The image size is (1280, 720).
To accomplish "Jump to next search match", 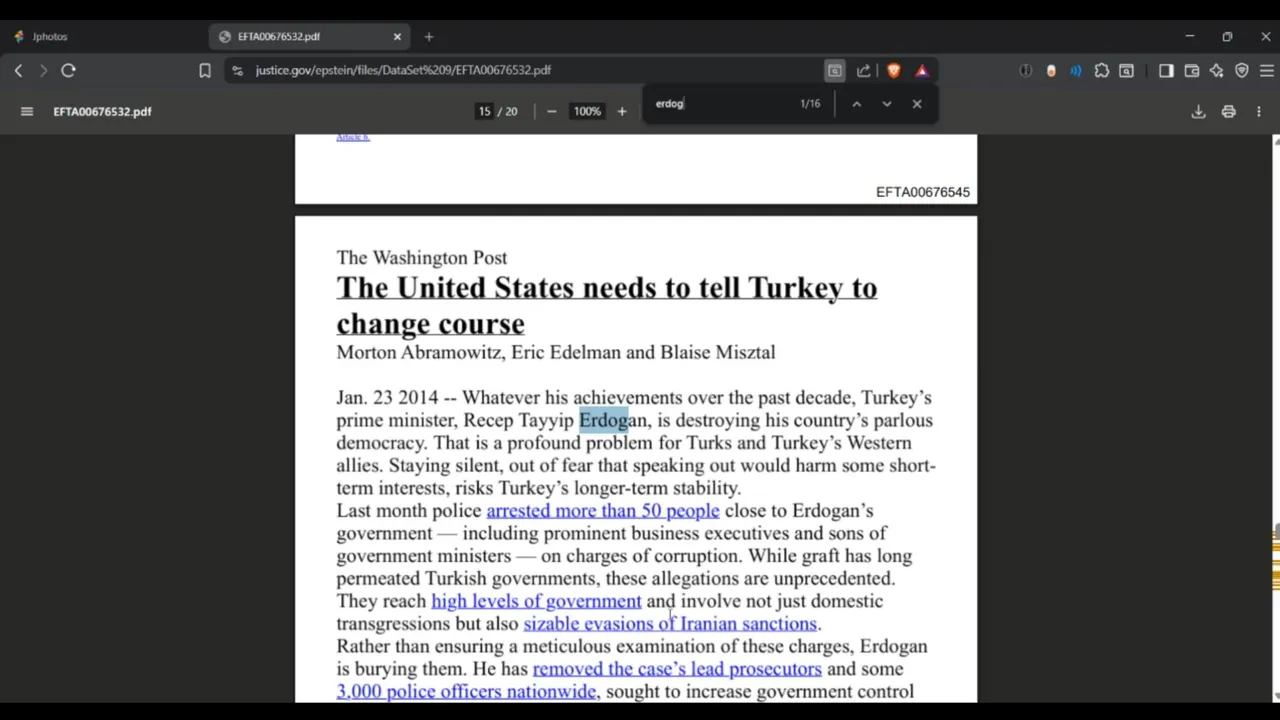I will coord(886,103).
